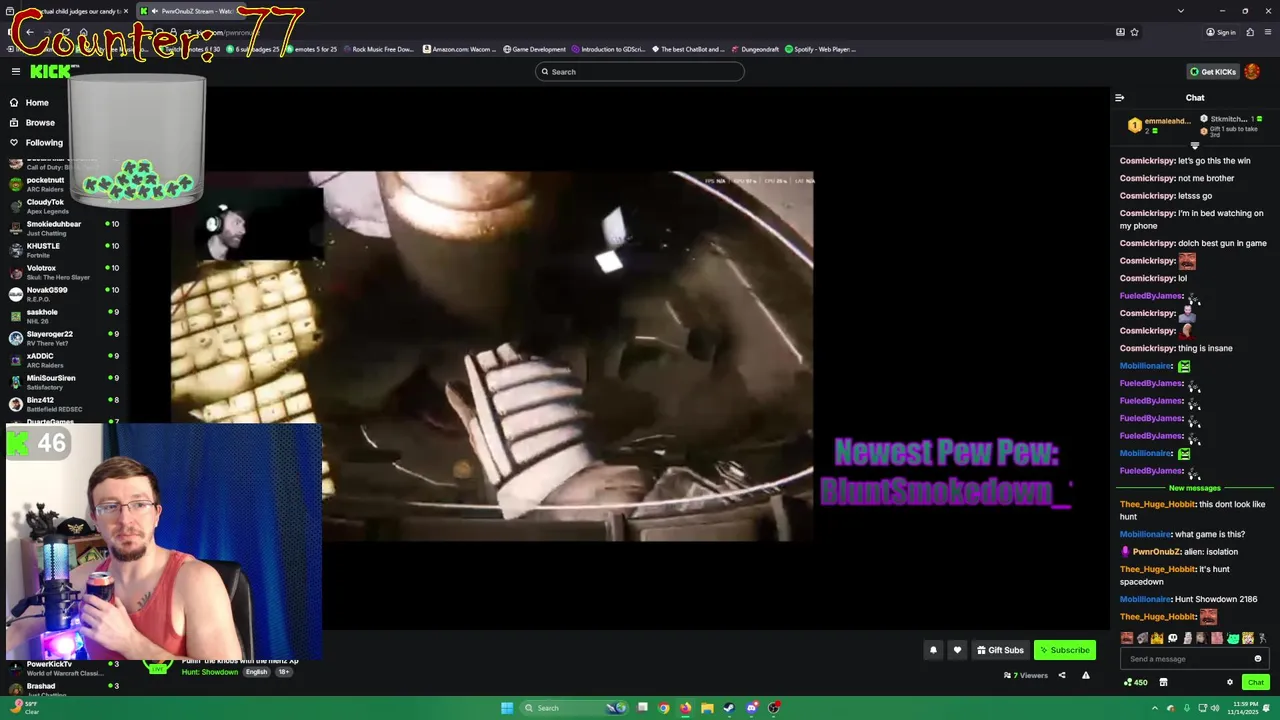
Task: Select the green cat emote in quick emotes
Action: 1232,638
